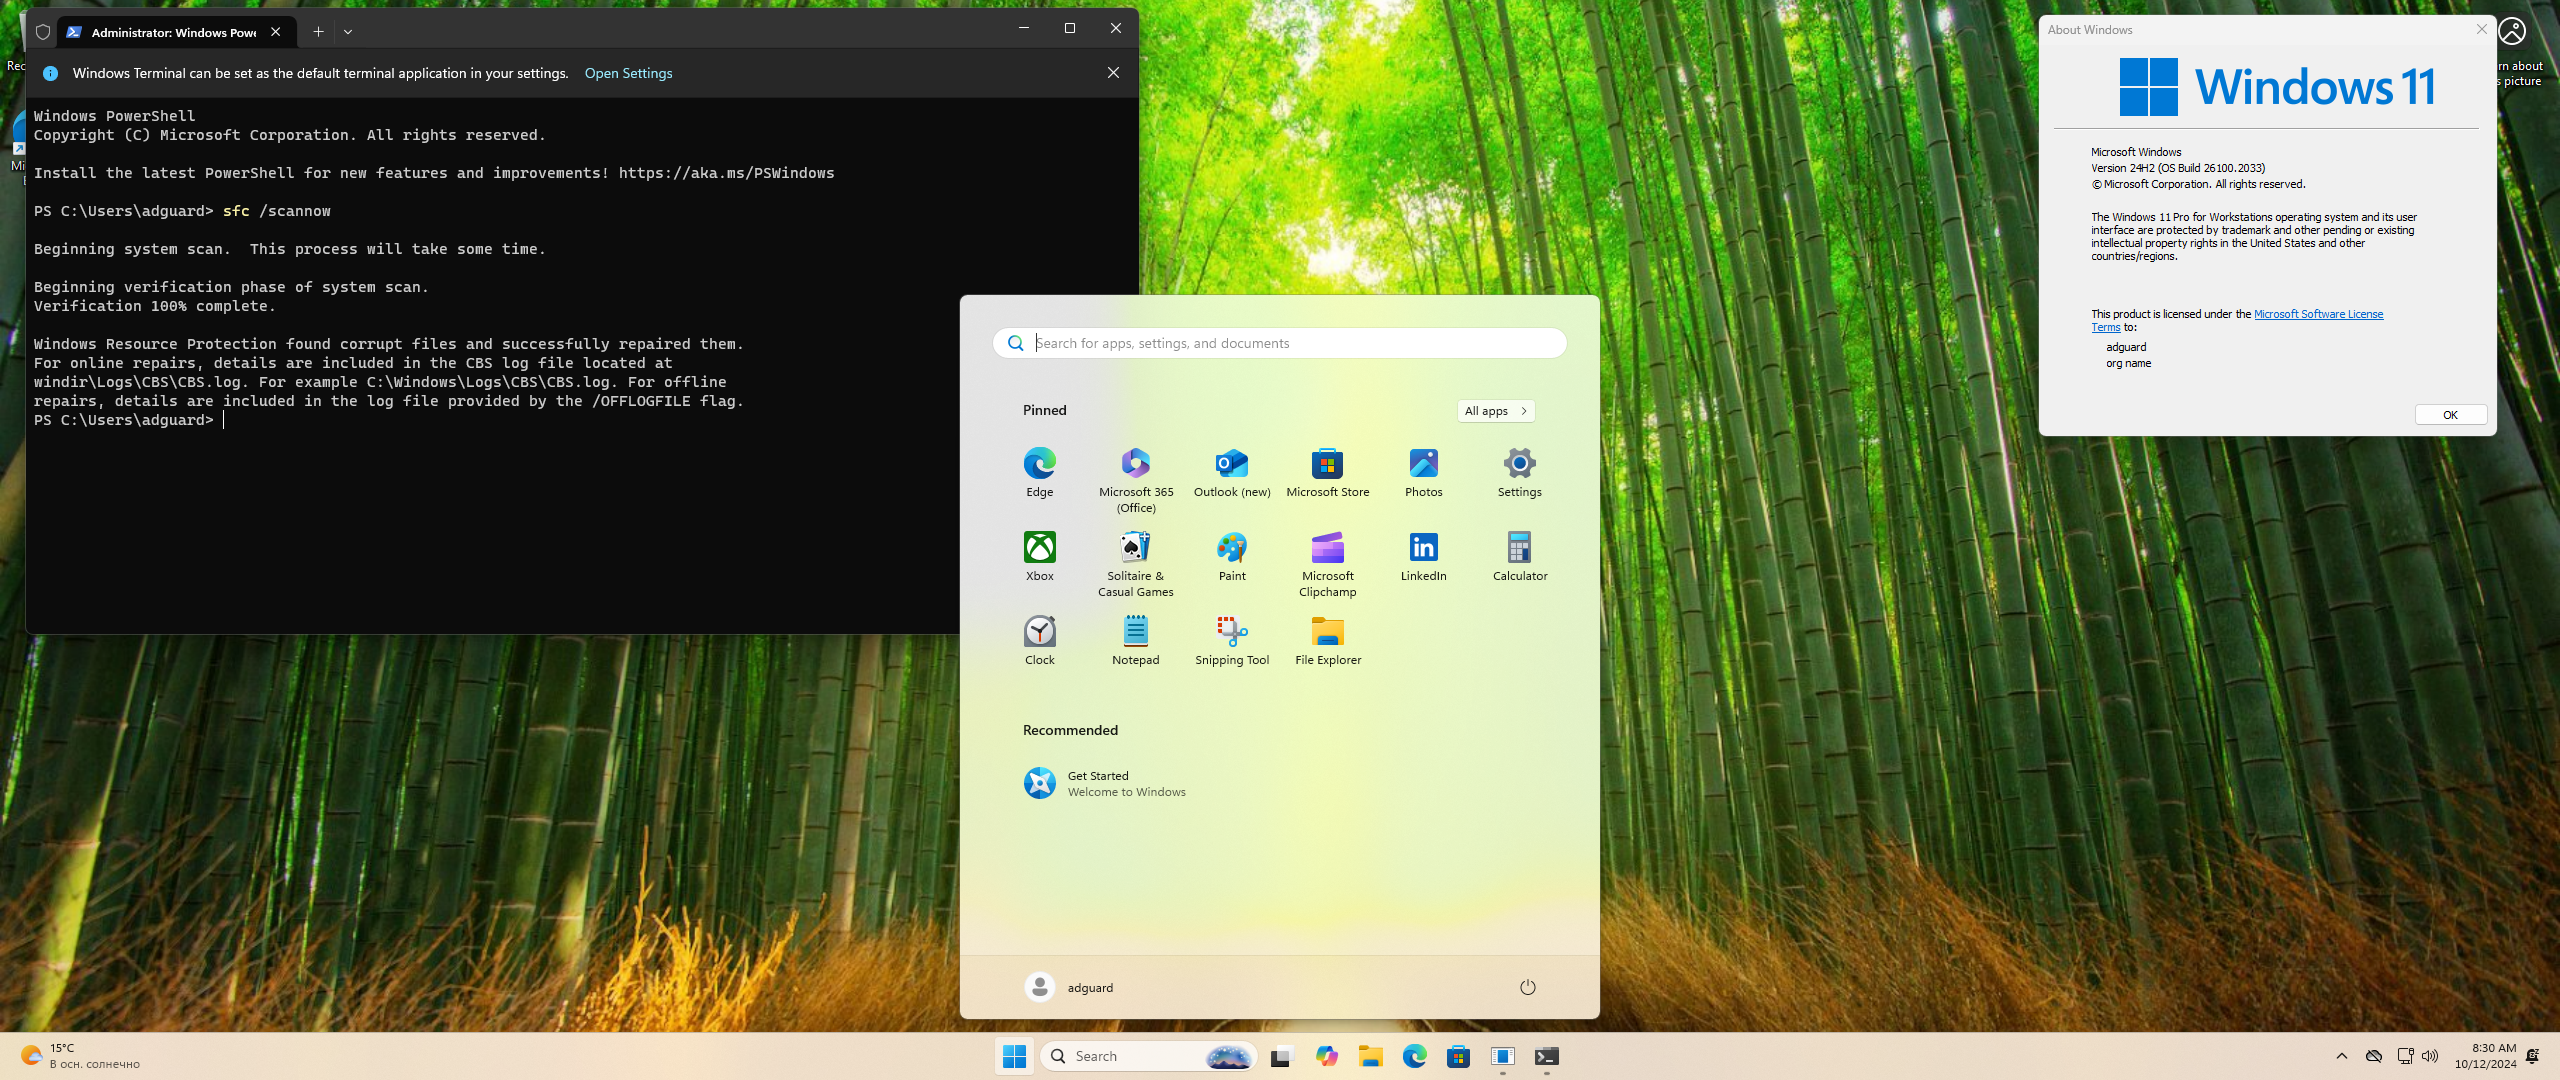Open LinkedIn pinned app
The height and width of the screenshot is (1080, 2560).
tap(1424, 556)
